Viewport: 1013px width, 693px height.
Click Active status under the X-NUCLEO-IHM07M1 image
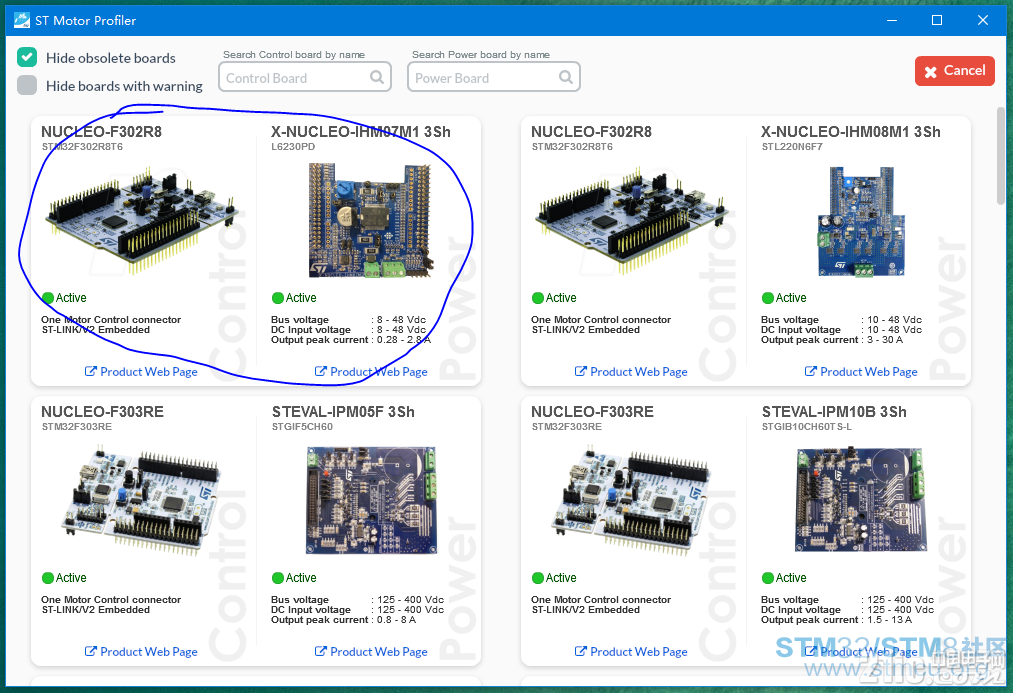pos(294,298)
